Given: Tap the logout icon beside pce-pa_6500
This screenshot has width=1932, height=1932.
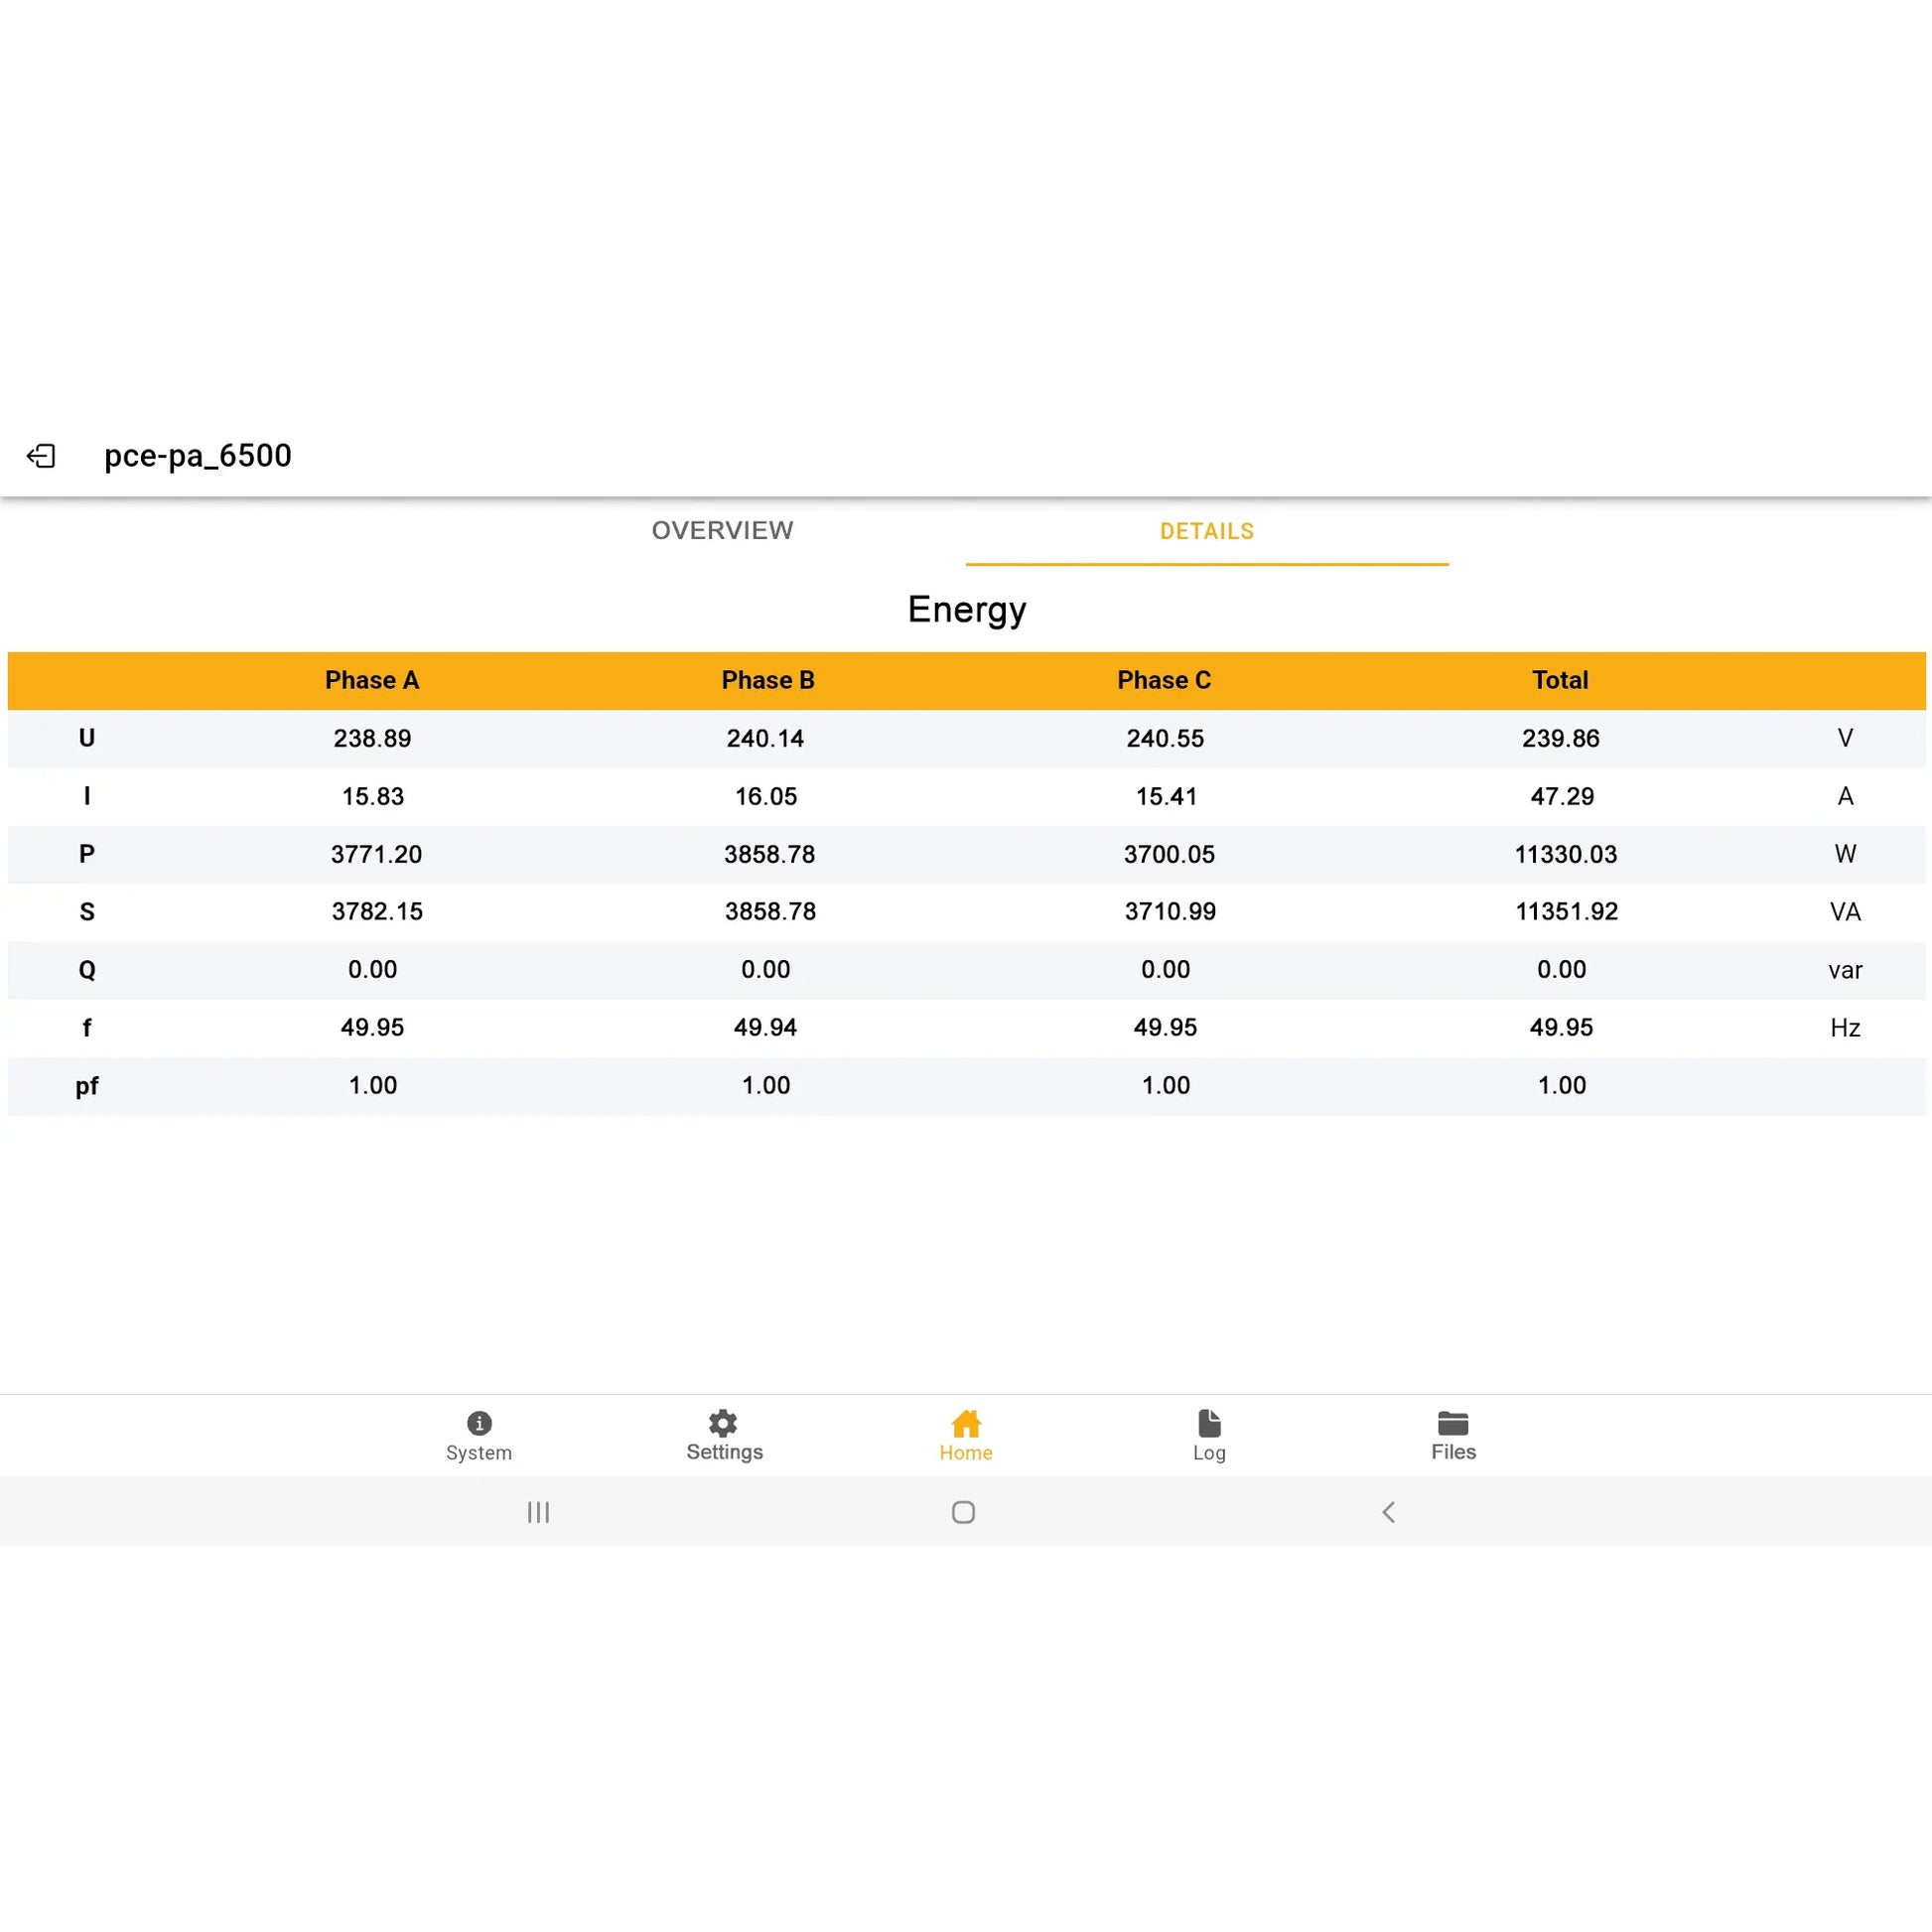Looking at the screenshot, I should click(41, 456).
